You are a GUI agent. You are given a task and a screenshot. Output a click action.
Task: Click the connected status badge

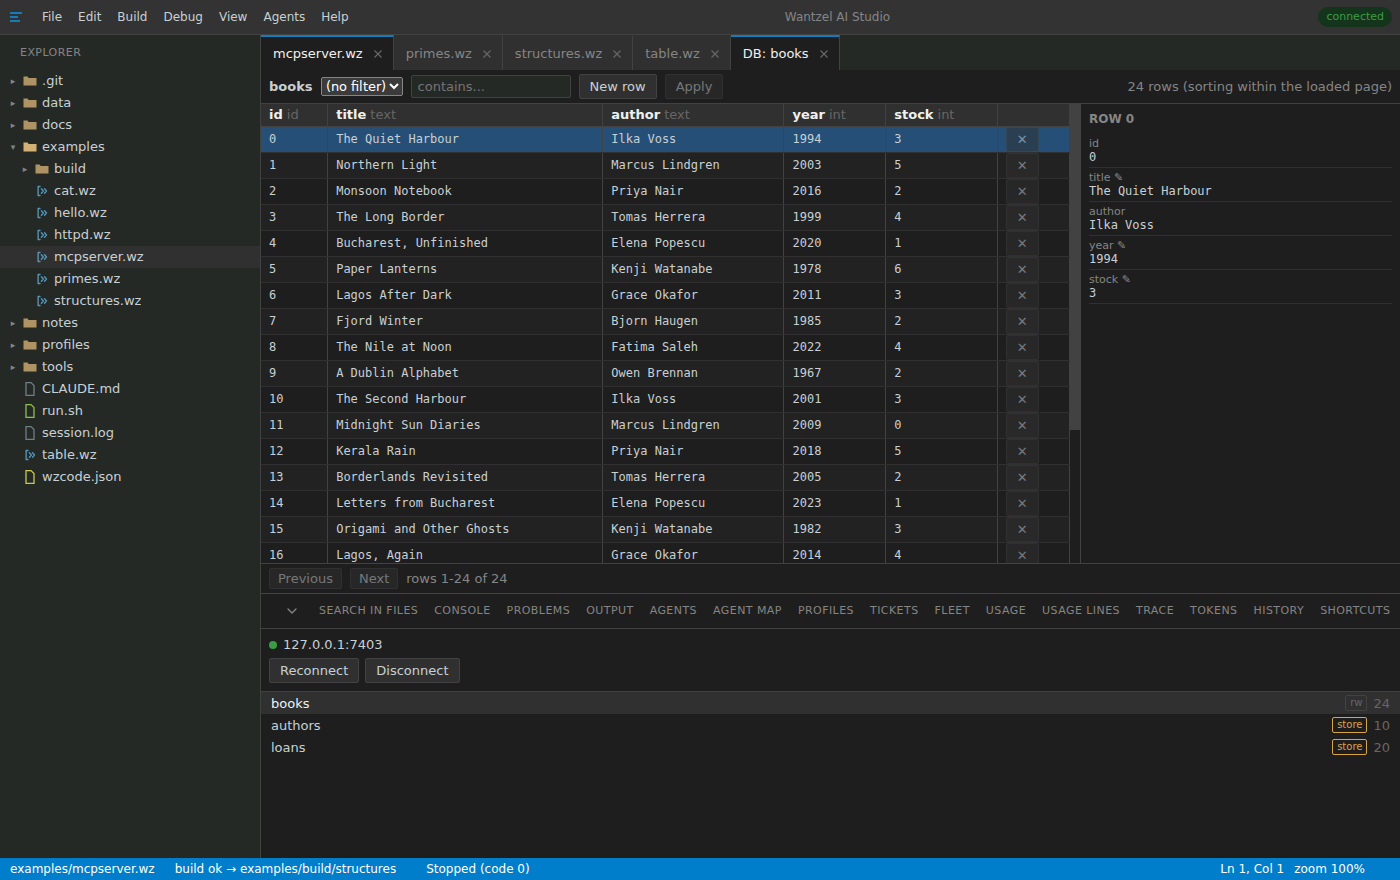(1355, 17)
